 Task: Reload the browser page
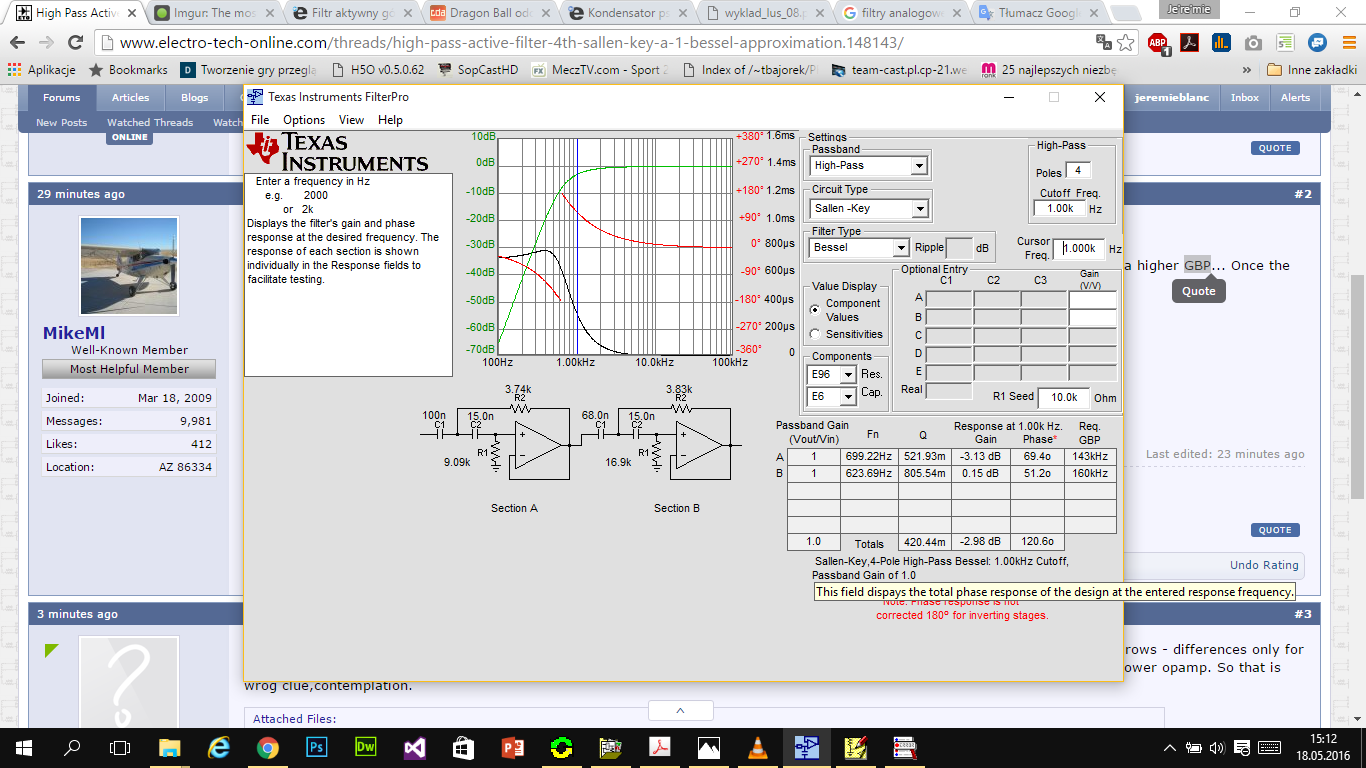75,43
